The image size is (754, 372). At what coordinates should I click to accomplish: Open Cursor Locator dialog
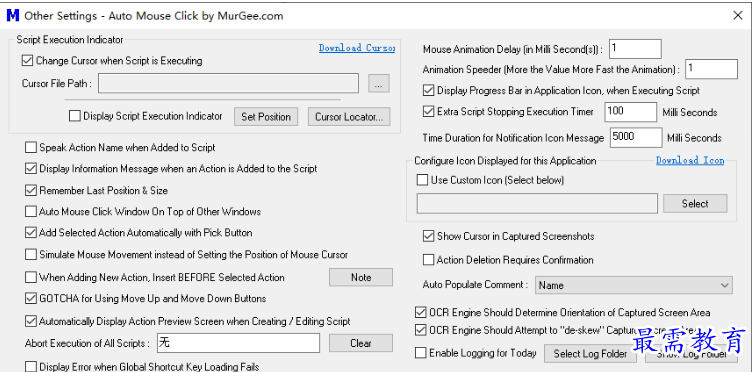tap(349, 117)
